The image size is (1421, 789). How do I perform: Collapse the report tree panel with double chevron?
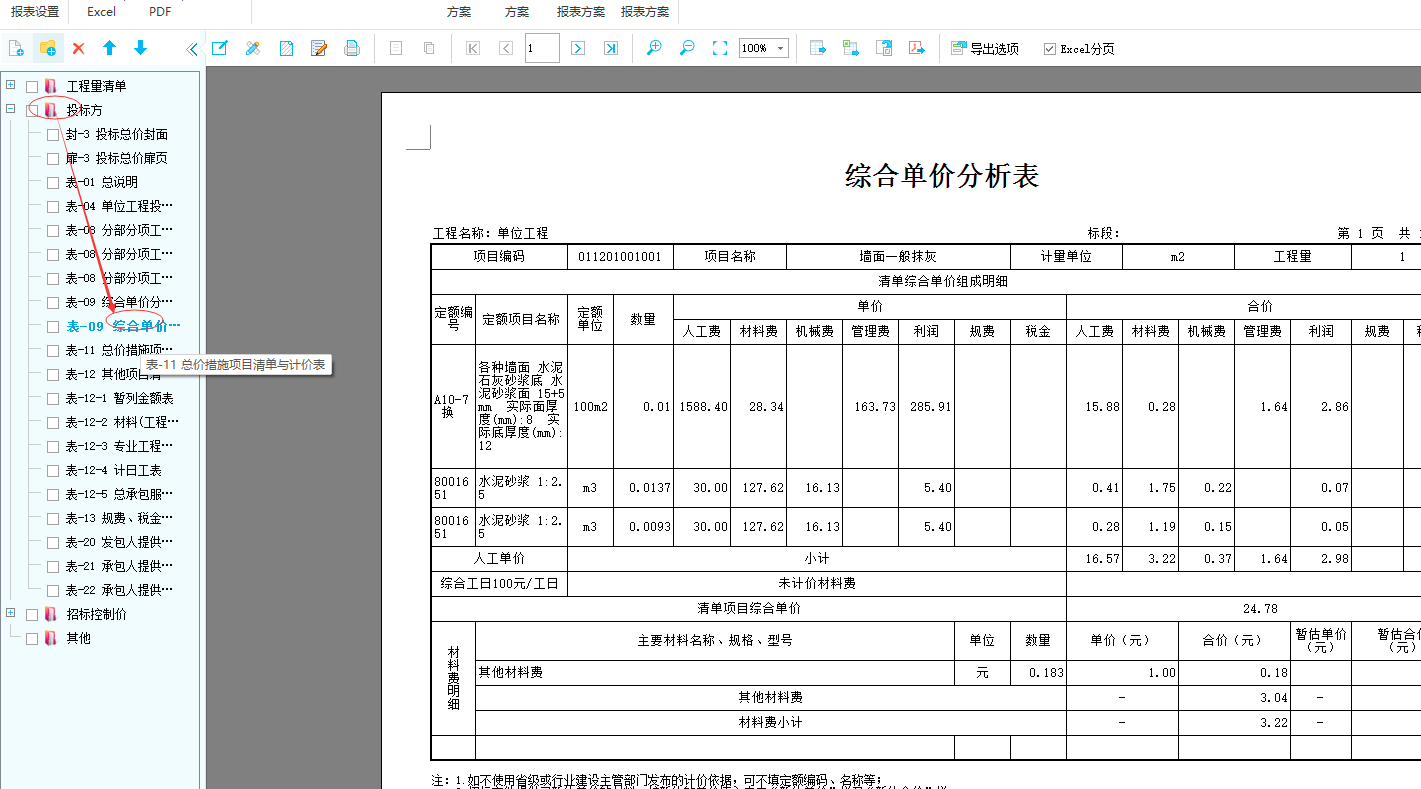(x=192, y=48)
